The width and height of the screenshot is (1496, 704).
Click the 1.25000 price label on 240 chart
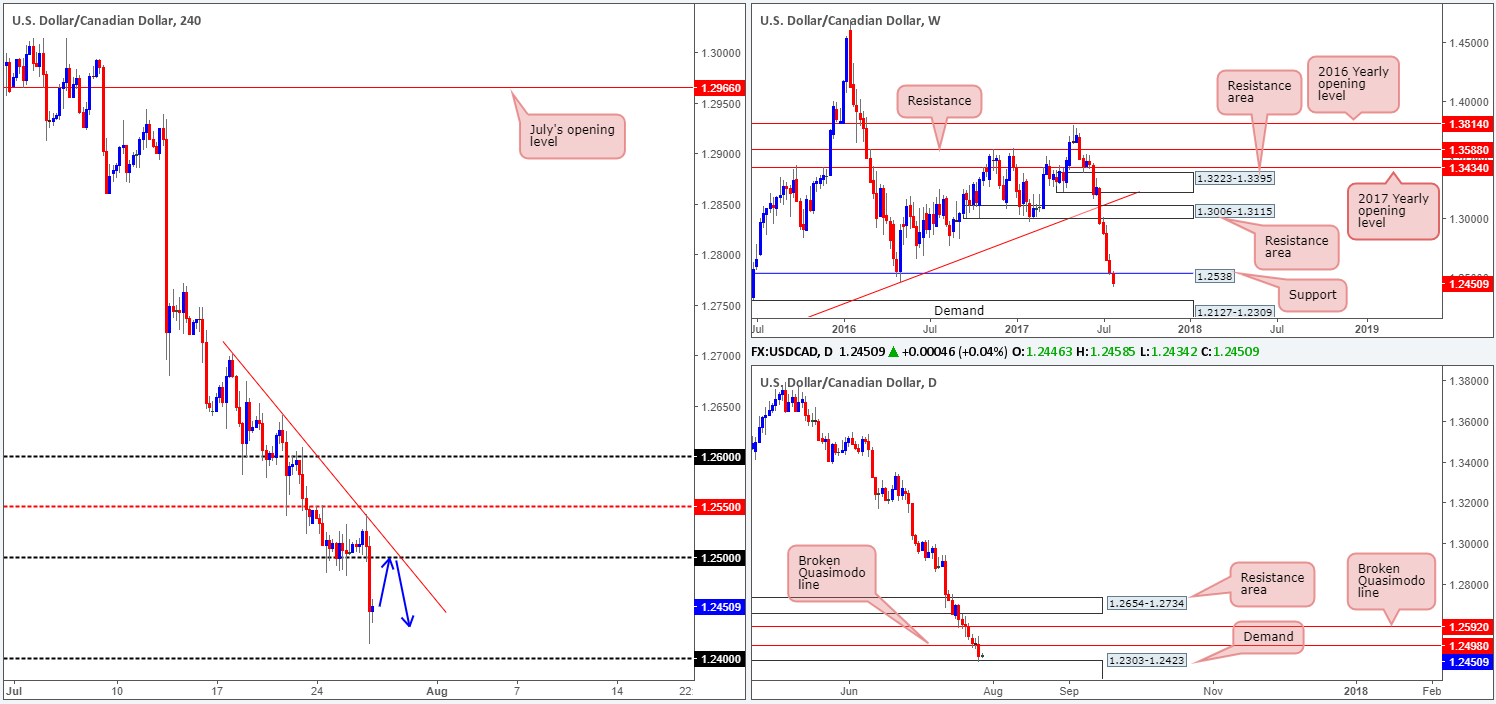coord(718,558)
